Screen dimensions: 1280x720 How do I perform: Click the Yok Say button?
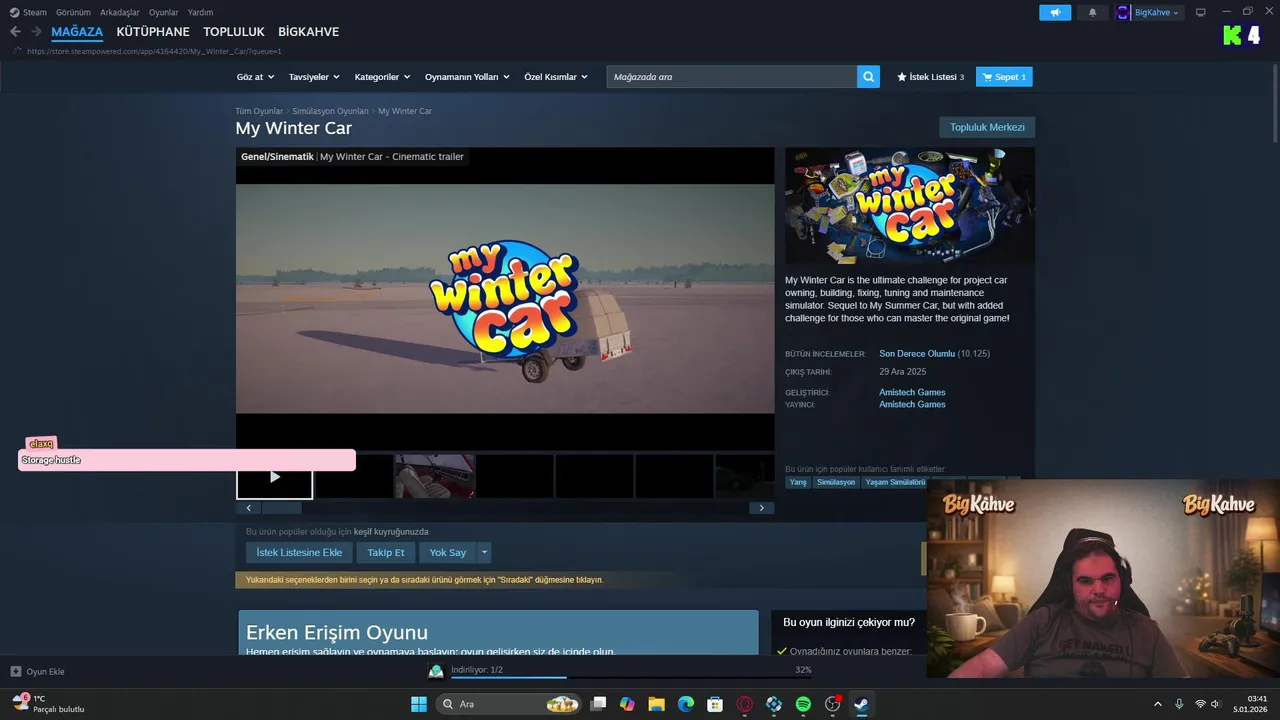pyautogui.click(x=448, y=552)
